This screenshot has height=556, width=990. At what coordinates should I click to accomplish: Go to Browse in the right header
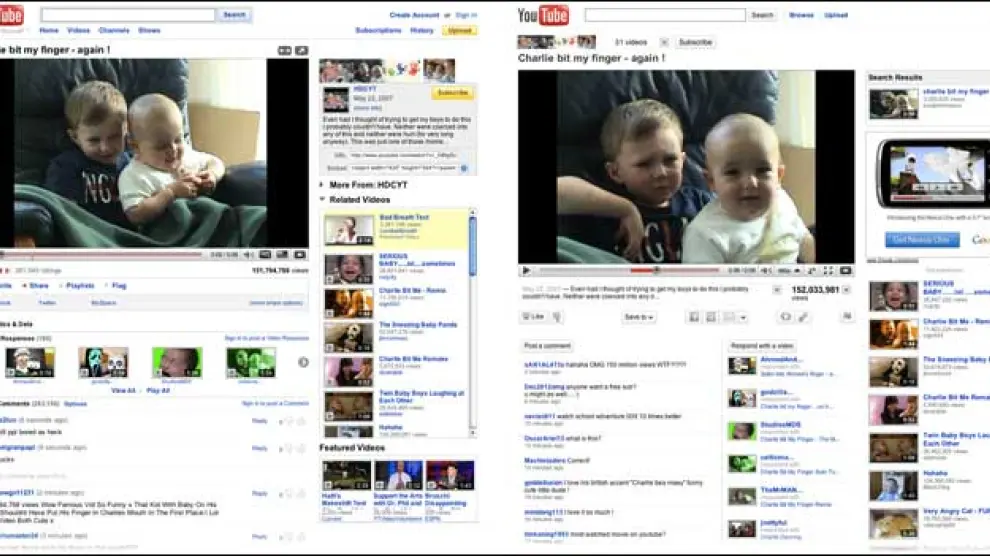(x=801, y=15)
